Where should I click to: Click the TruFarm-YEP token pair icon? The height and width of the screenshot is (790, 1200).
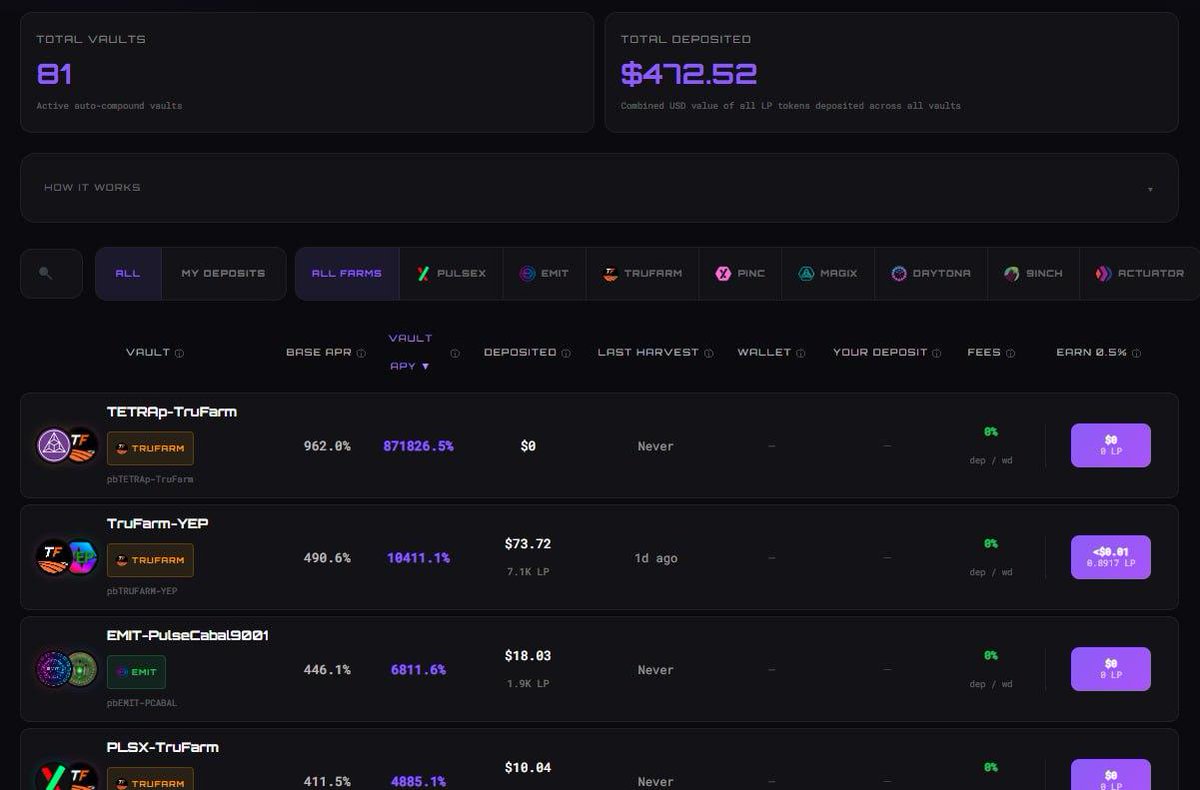pyautogui.click(x=67, y=557)
